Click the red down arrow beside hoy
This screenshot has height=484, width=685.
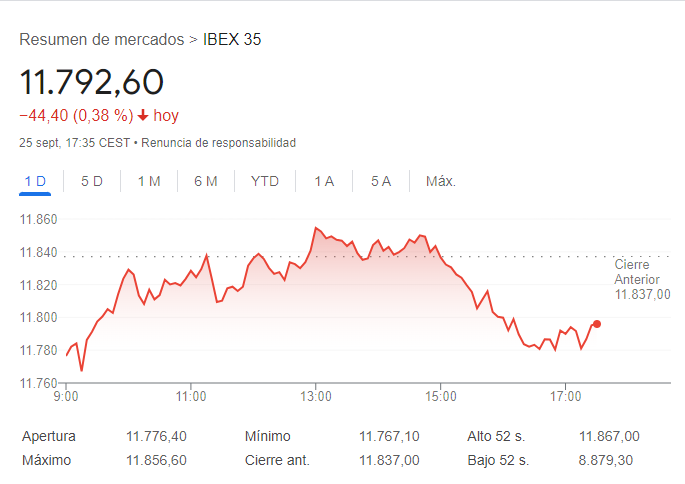point(143,116)
